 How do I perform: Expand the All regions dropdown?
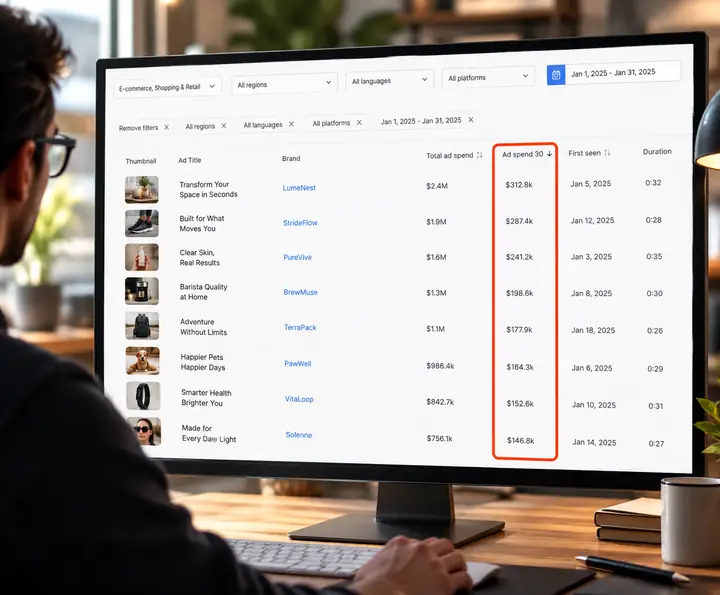[284, 84]
